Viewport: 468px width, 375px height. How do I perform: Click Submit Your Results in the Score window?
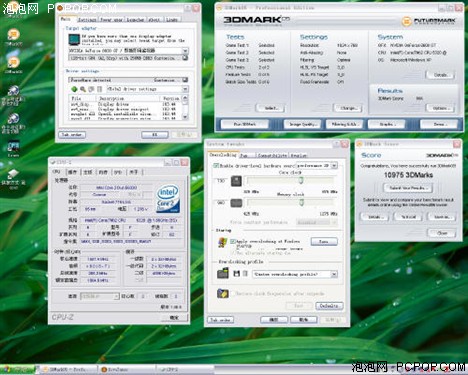coord(408,188)
